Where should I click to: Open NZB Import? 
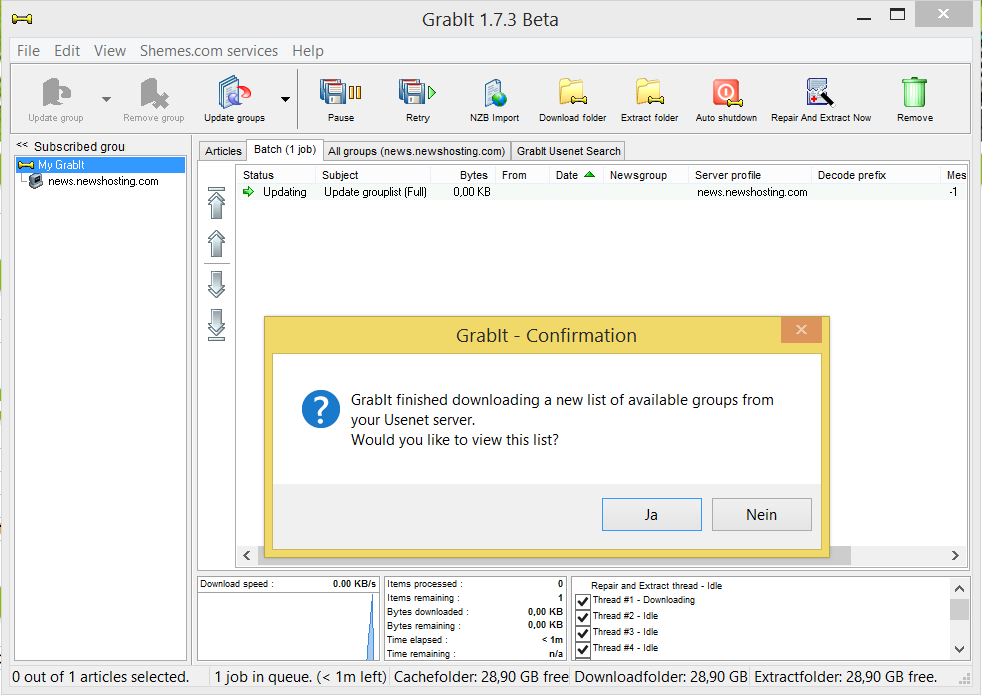tap(495, 99)
